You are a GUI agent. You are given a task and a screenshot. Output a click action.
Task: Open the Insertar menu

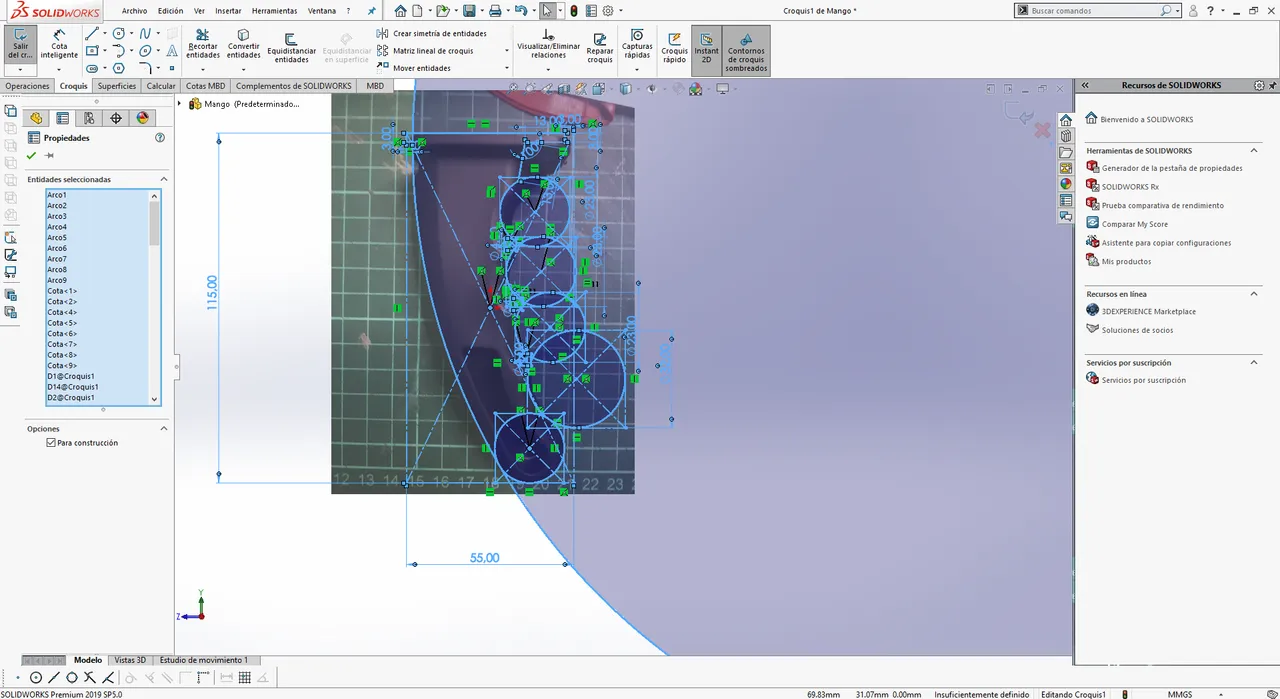click(x=228, y=11)
